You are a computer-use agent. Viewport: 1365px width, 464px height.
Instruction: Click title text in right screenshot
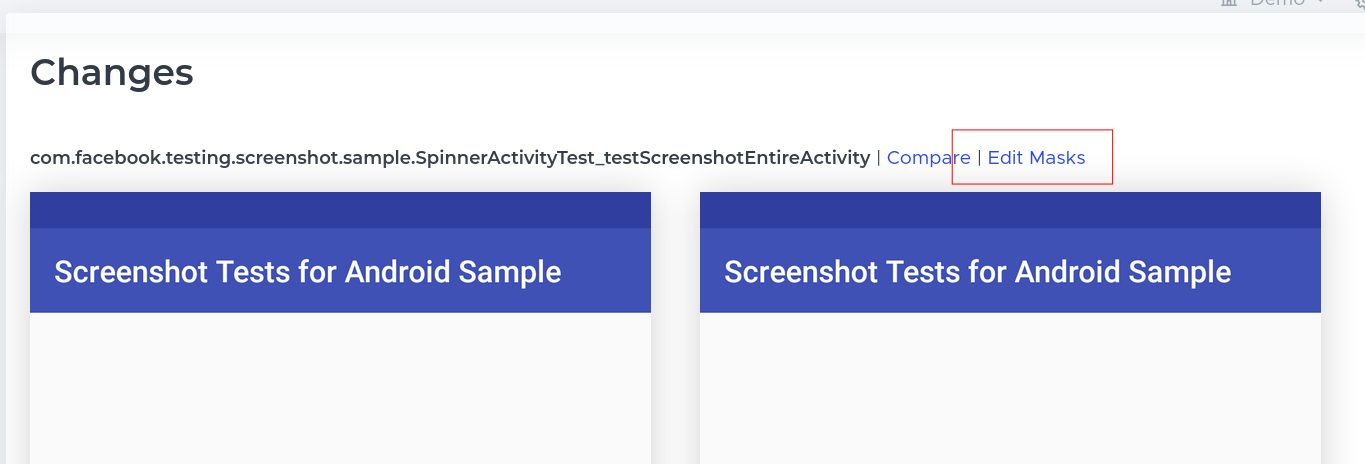tap(977, 271)
